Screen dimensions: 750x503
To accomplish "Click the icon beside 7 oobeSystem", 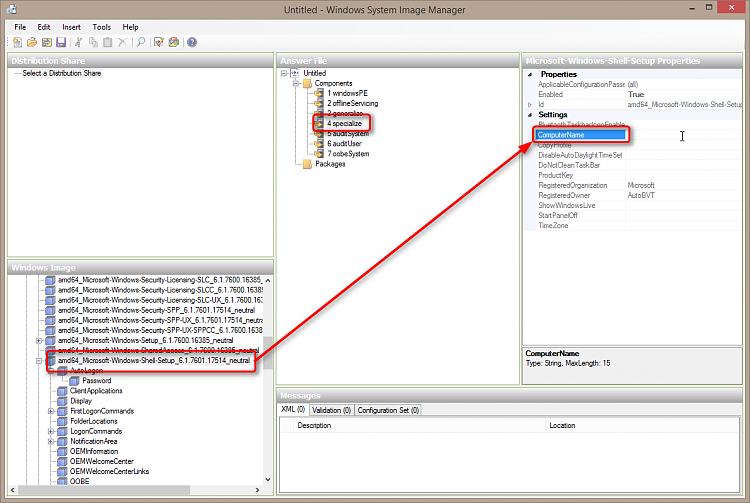I will coord(319,153).
